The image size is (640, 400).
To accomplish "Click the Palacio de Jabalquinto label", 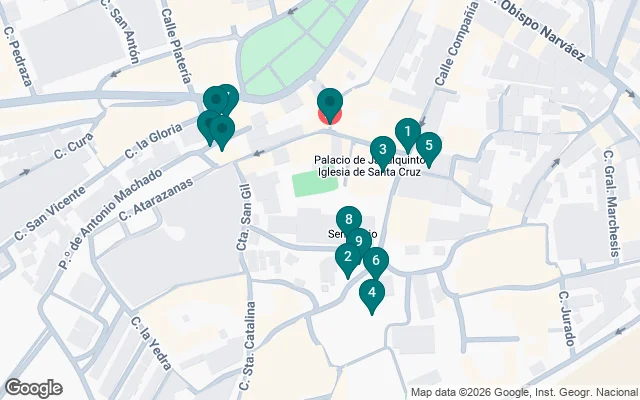I will click(x=370, y=160).
